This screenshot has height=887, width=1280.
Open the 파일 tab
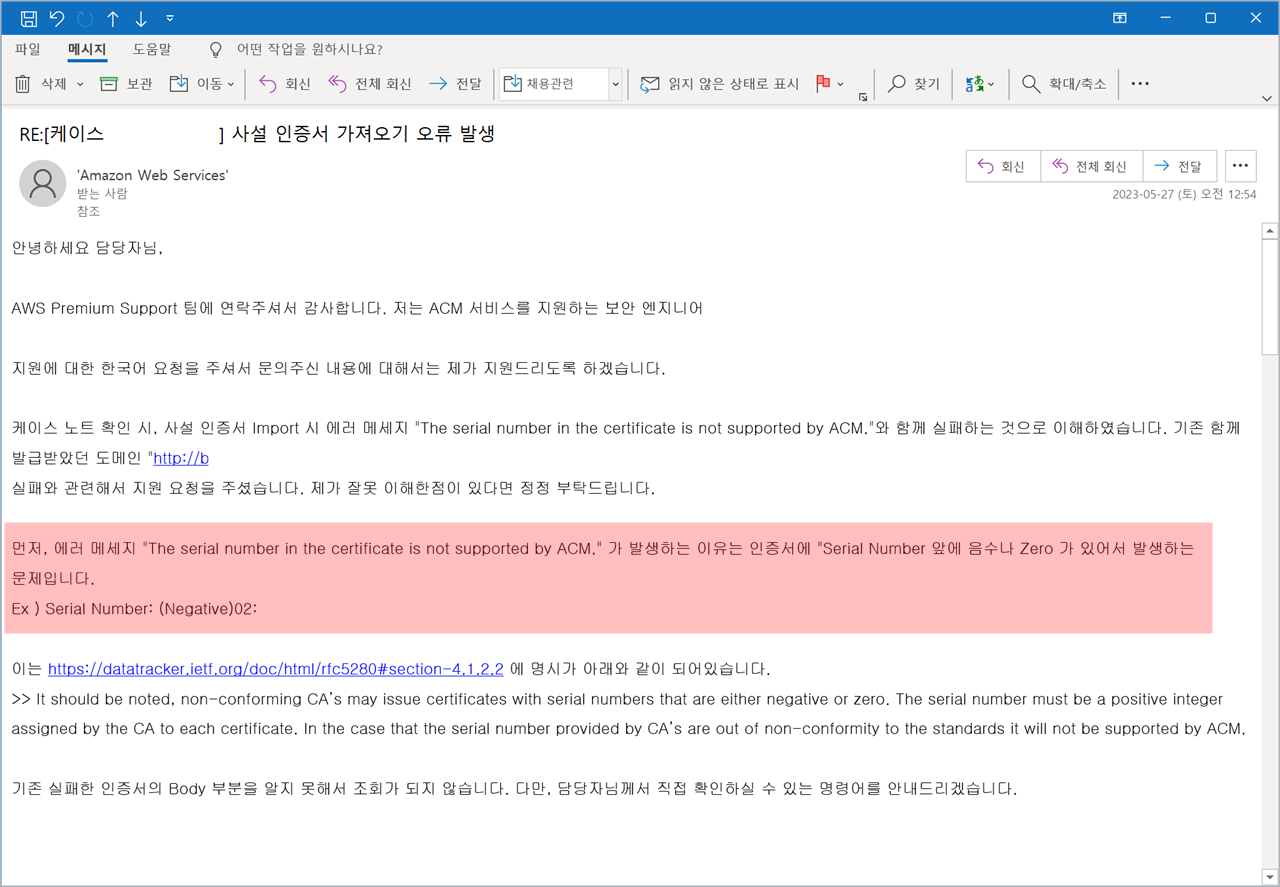[x=28, y=49]
